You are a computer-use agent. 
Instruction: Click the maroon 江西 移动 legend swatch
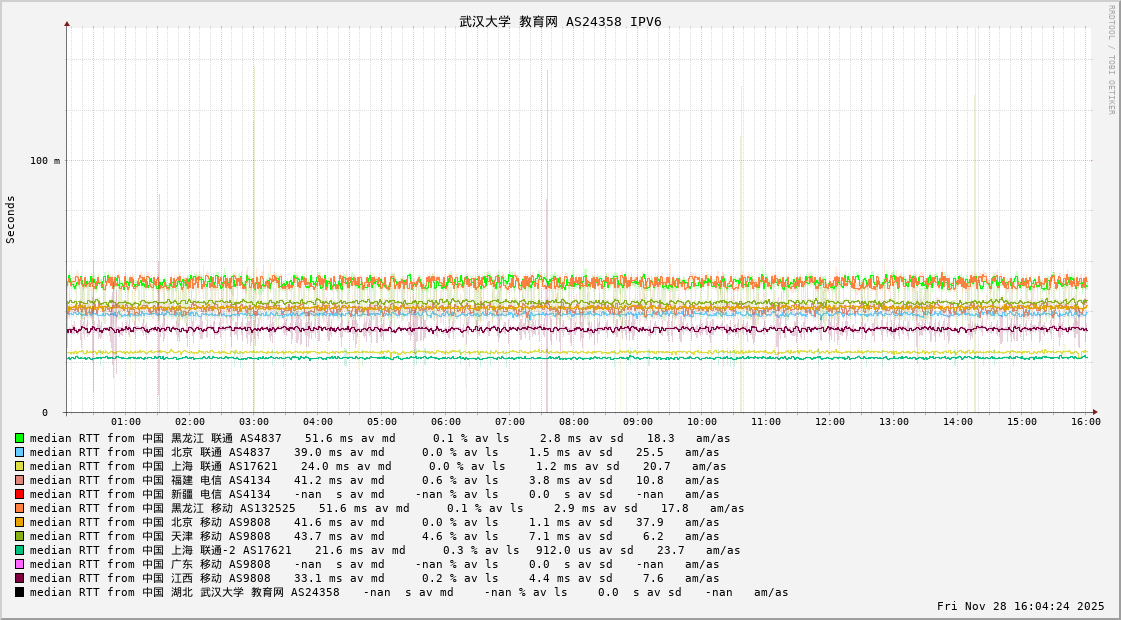coord(19,578)
